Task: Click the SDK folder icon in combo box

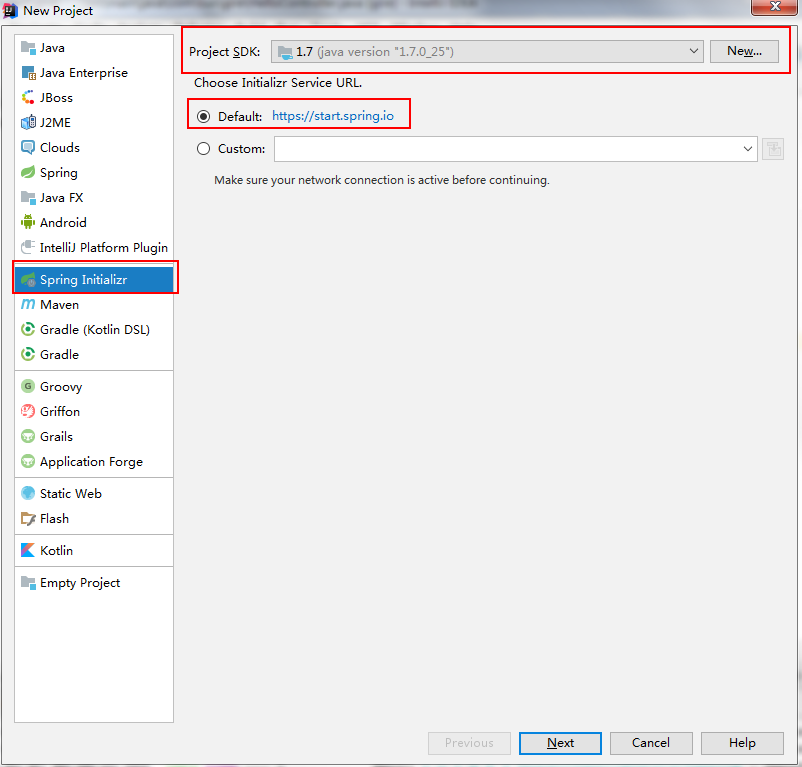Action: [x=284, y=52]
